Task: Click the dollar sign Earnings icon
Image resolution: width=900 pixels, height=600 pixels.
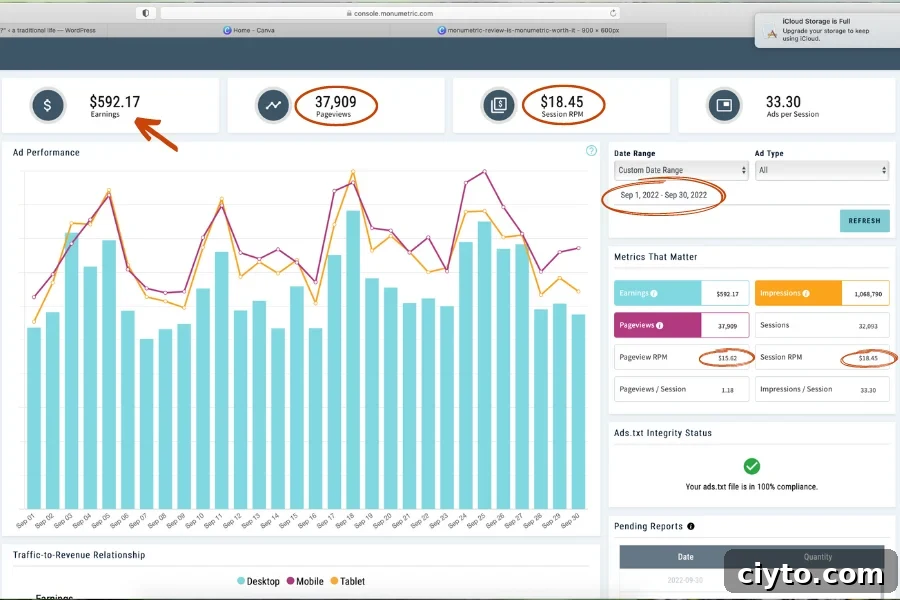Action: [48, 106]
